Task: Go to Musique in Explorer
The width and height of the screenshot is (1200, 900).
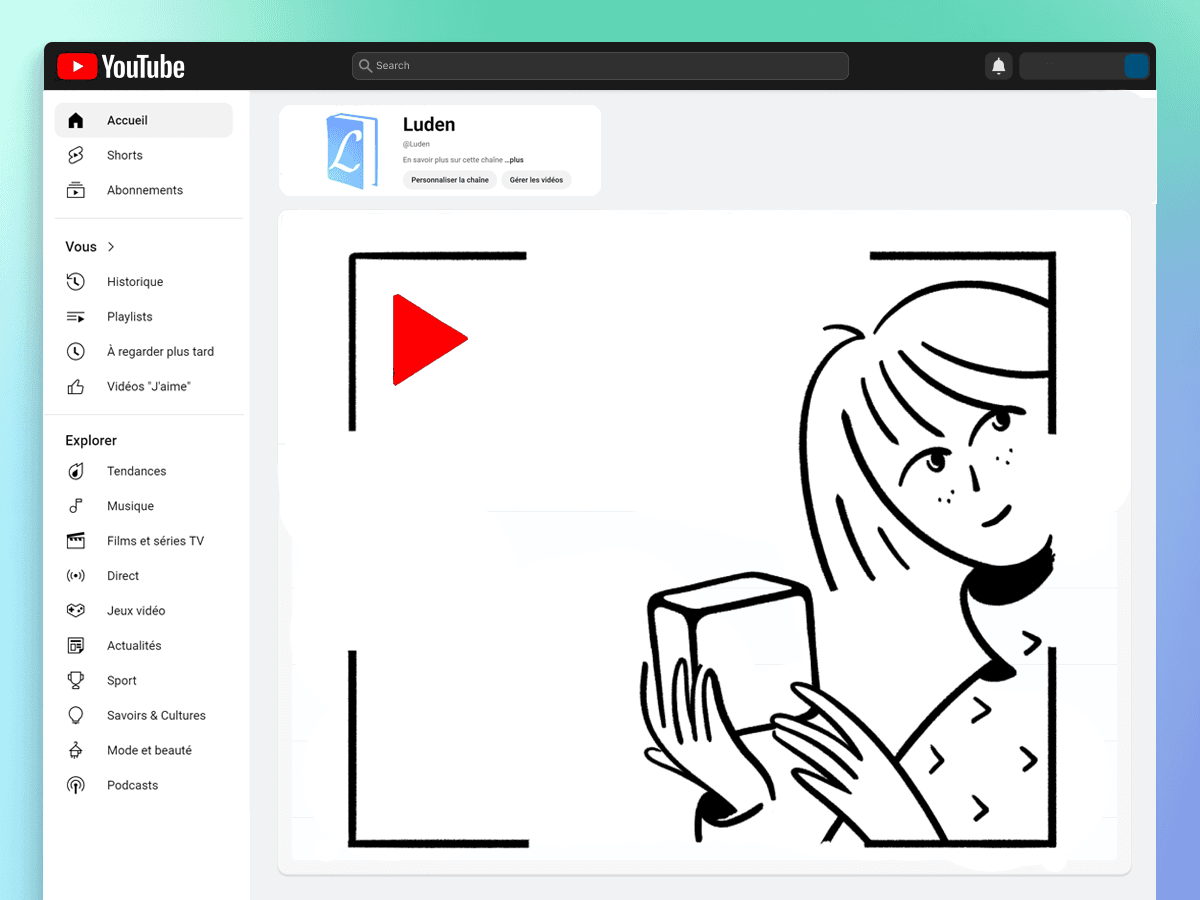Action: click(x=130, y=506)
